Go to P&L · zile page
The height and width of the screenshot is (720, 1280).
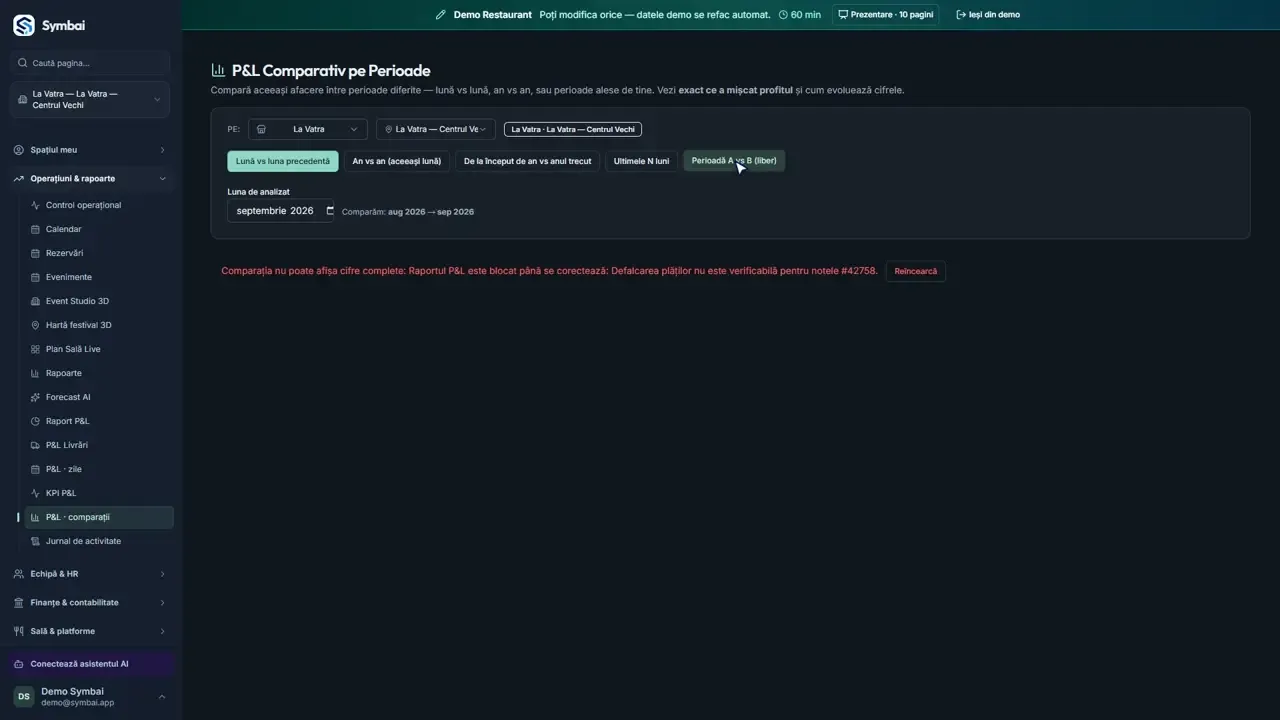[x=99, y=469]
